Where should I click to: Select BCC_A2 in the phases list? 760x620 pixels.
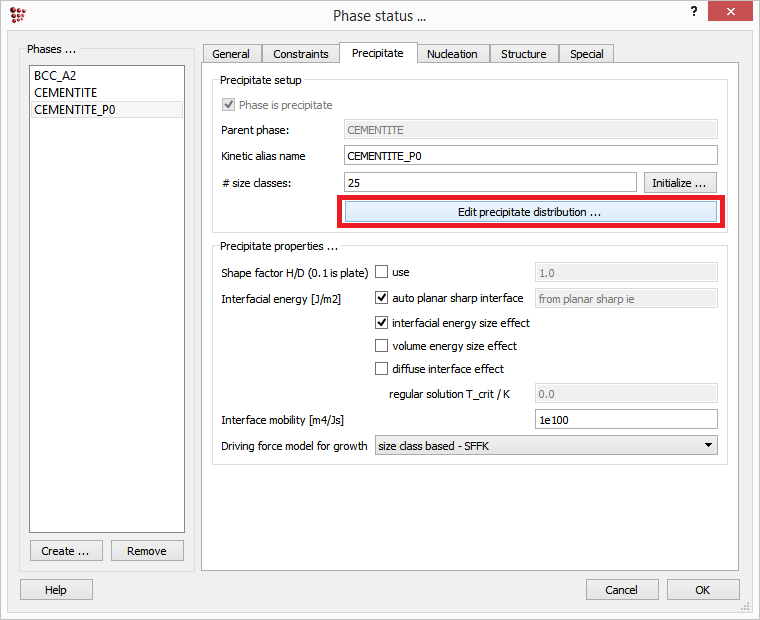pyautogui.click(x=55, y=76)
